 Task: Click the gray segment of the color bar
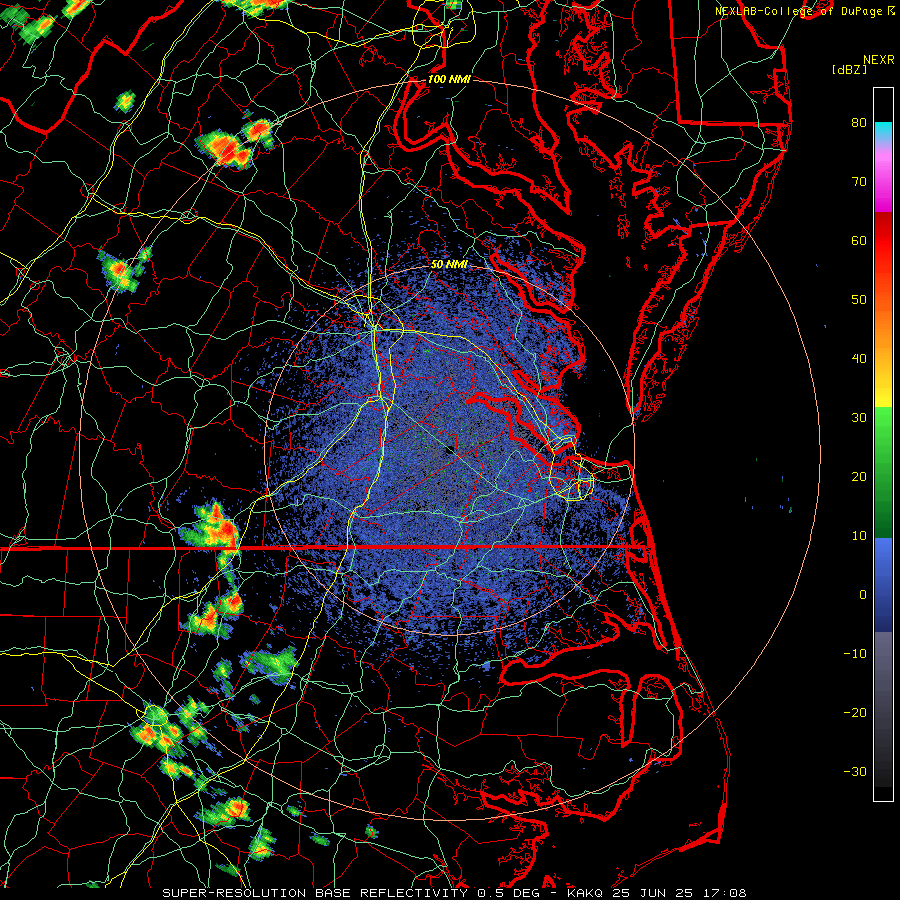tap(883, 709)
